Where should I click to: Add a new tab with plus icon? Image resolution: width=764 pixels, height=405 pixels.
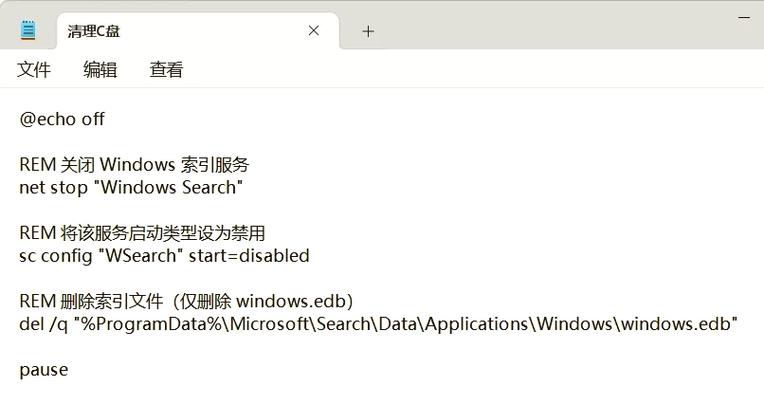[x=368, y=32]
